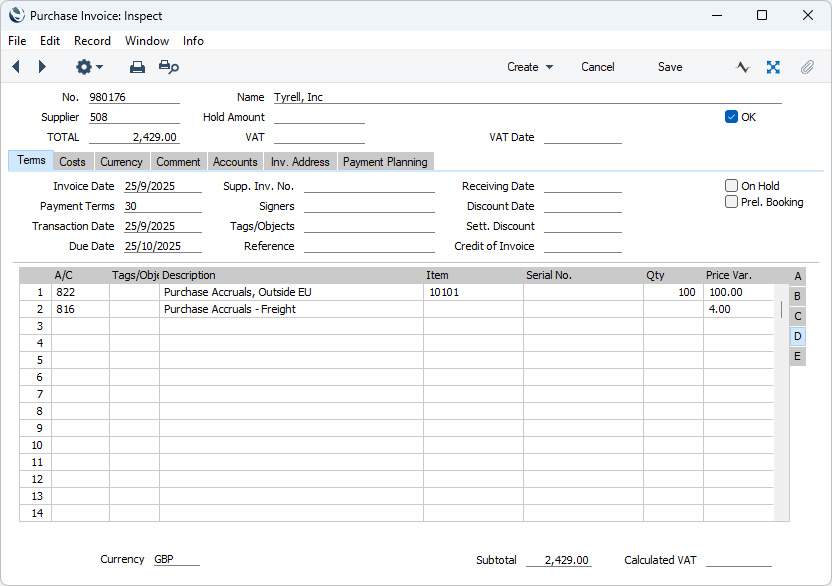Switch to the Costs tab
Image resolution: width=832 pixels, height=586 pixels.
point(72,162)
